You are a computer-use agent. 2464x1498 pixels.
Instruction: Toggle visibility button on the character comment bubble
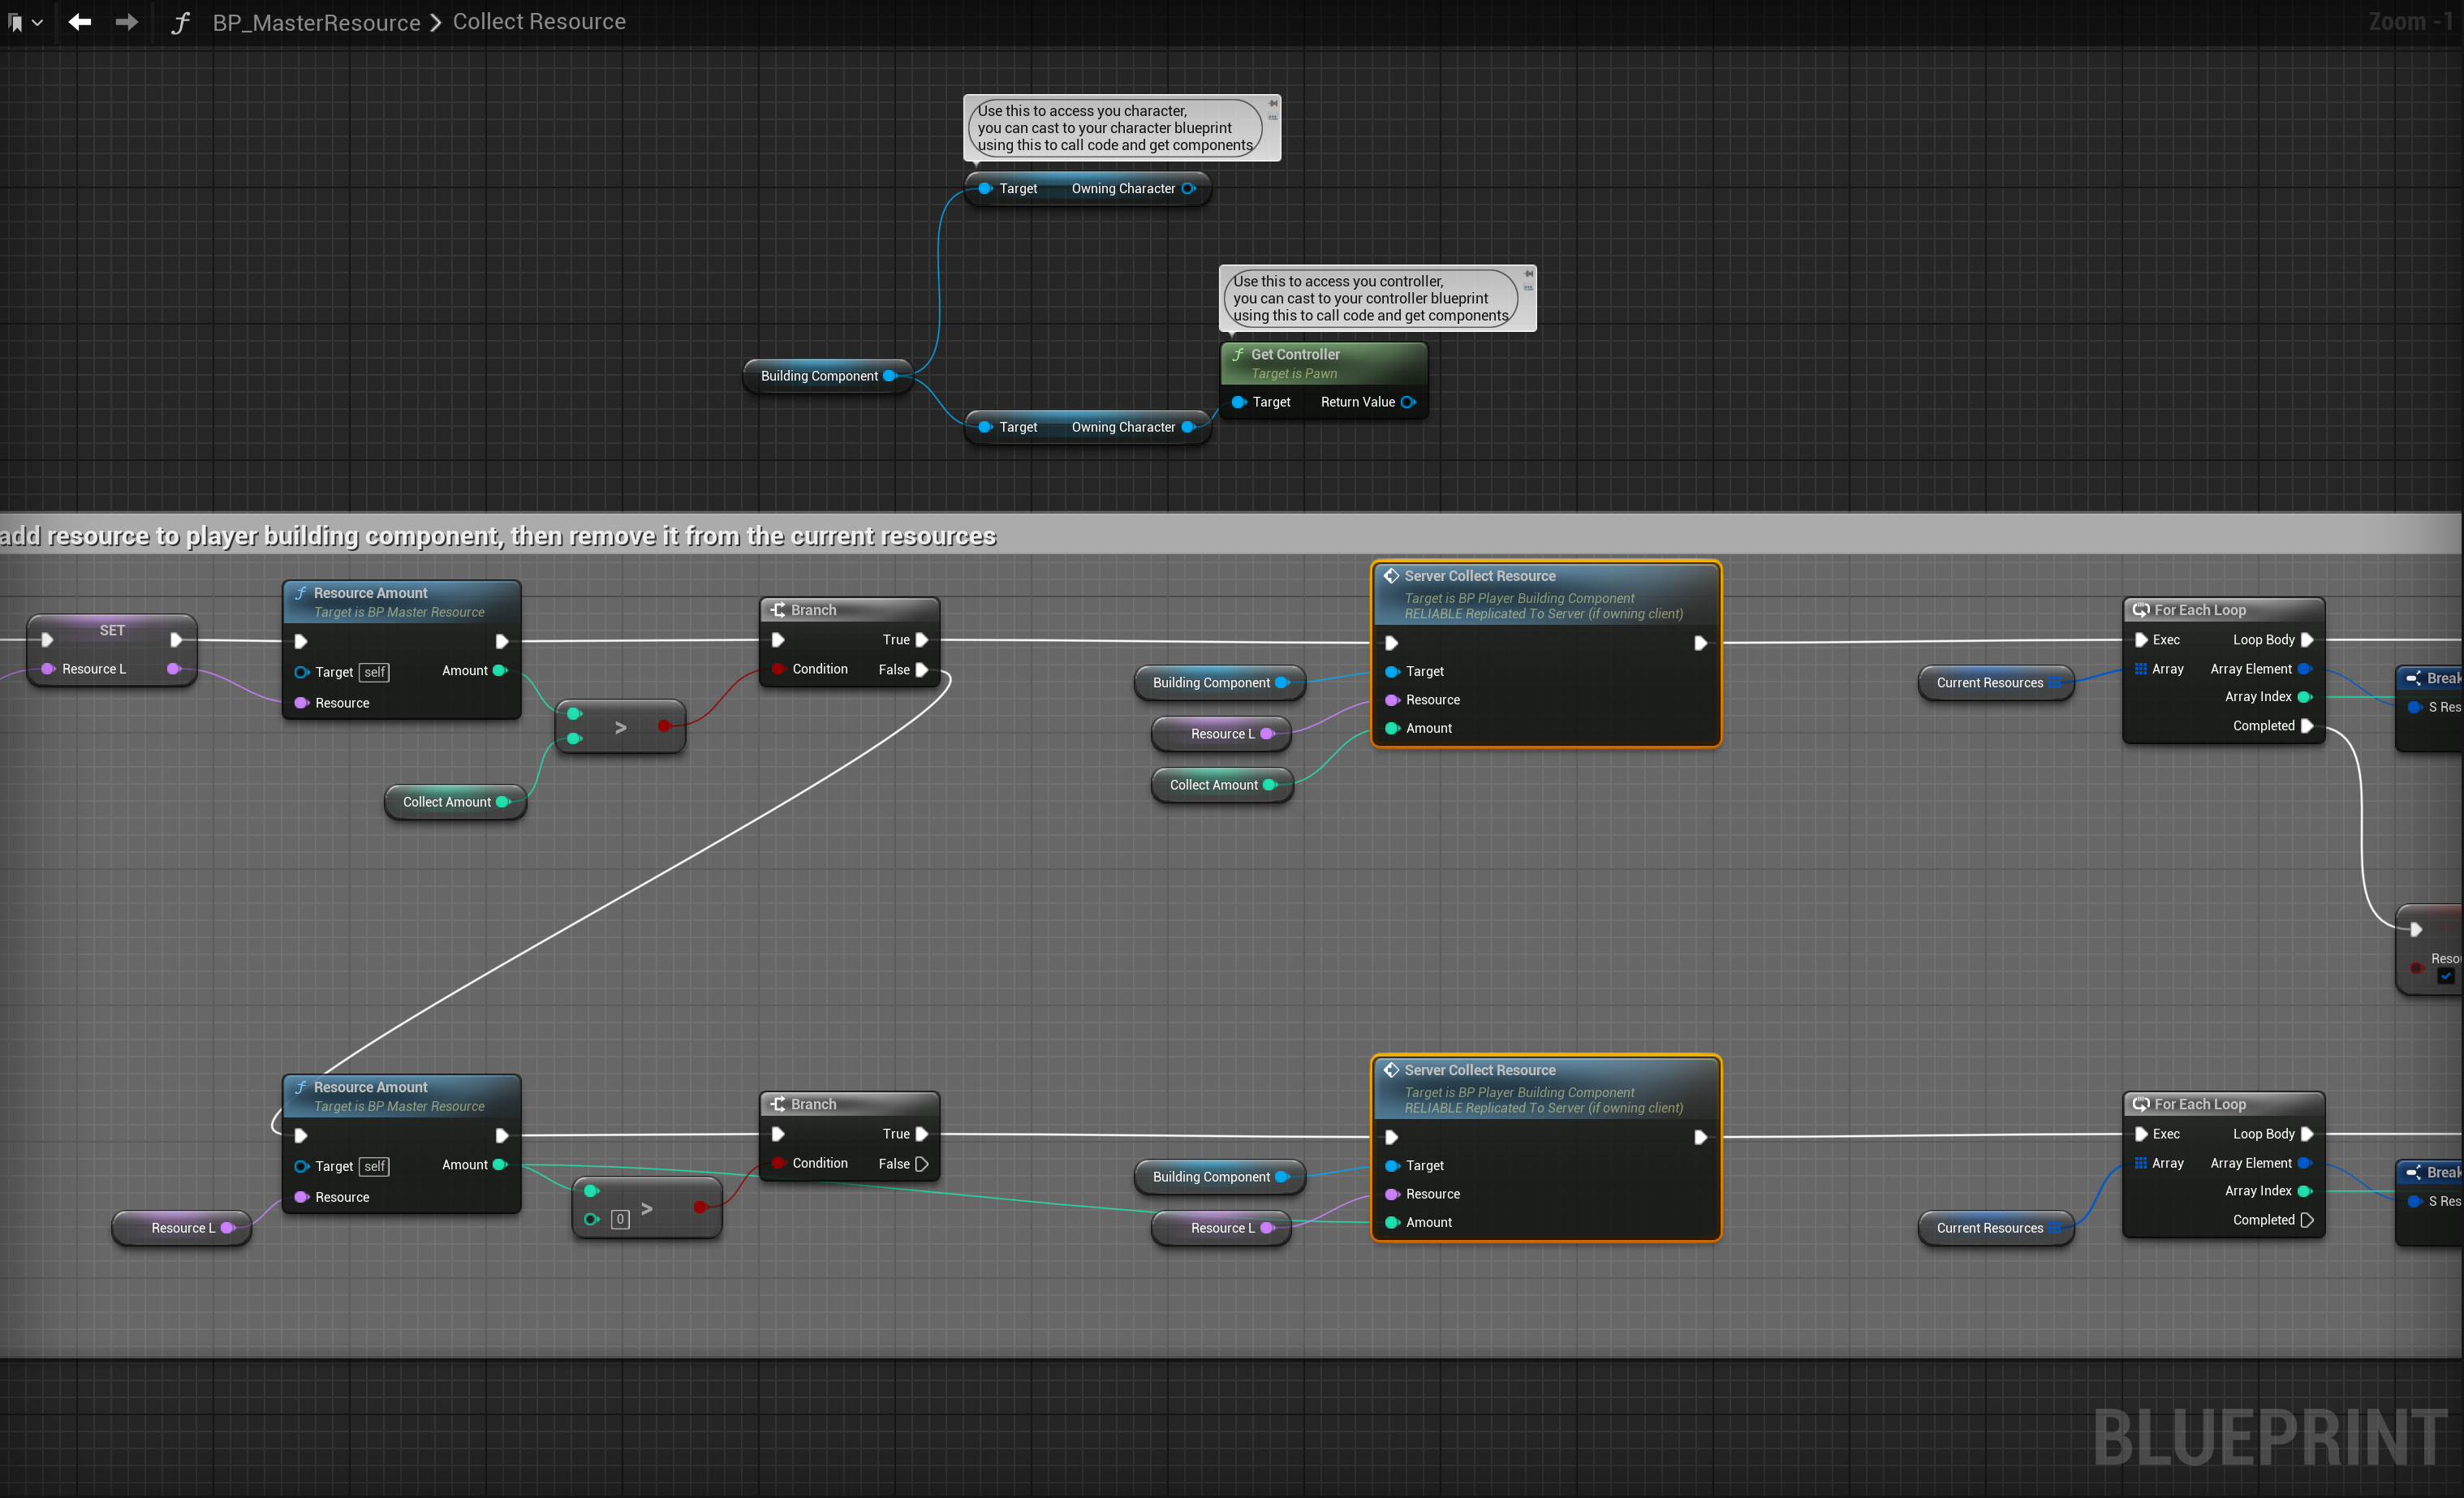coord(1273,117)
